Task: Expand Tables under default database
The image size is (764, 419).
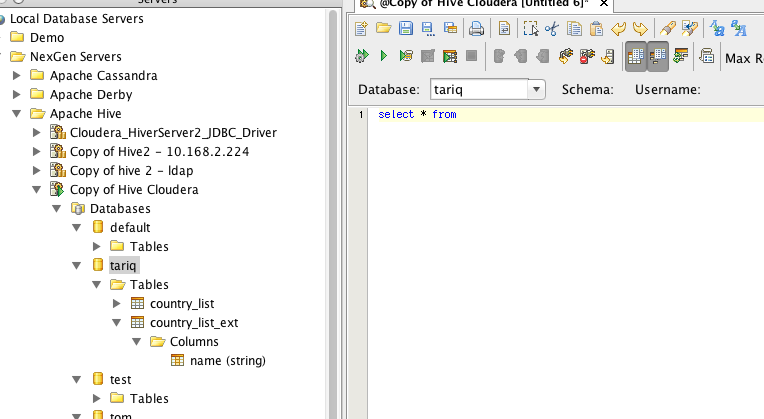Action: click(96, 247)
